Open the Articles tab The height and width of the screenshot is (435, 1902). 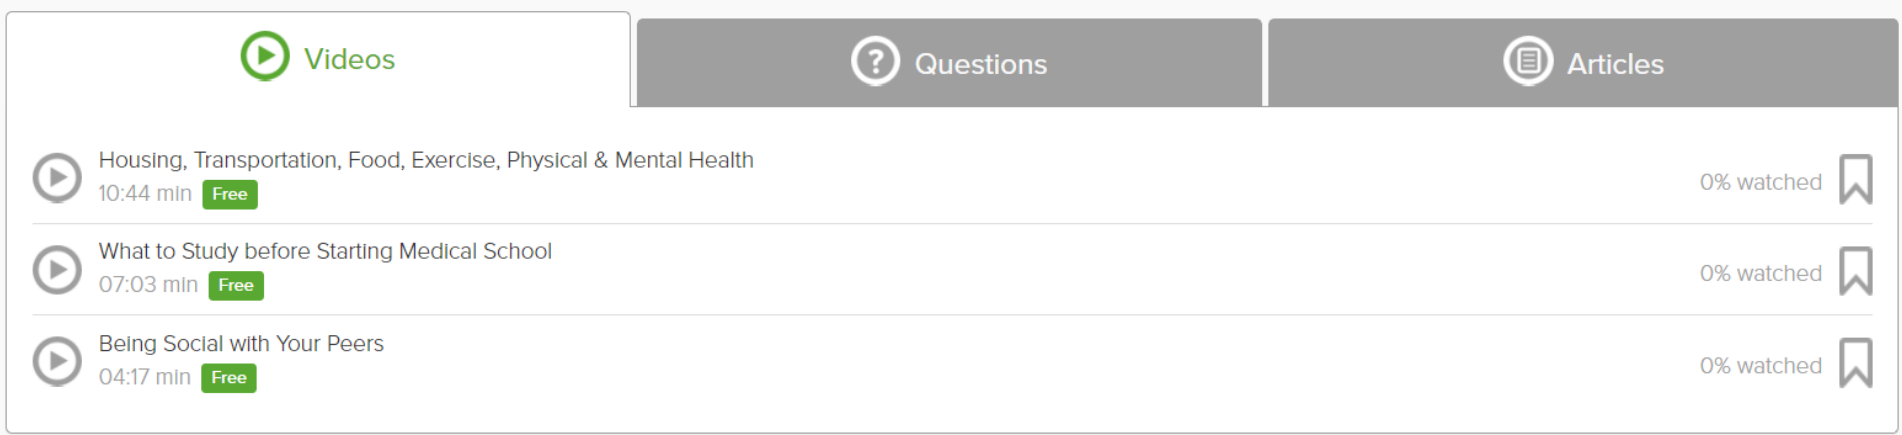coord(1583,63)
